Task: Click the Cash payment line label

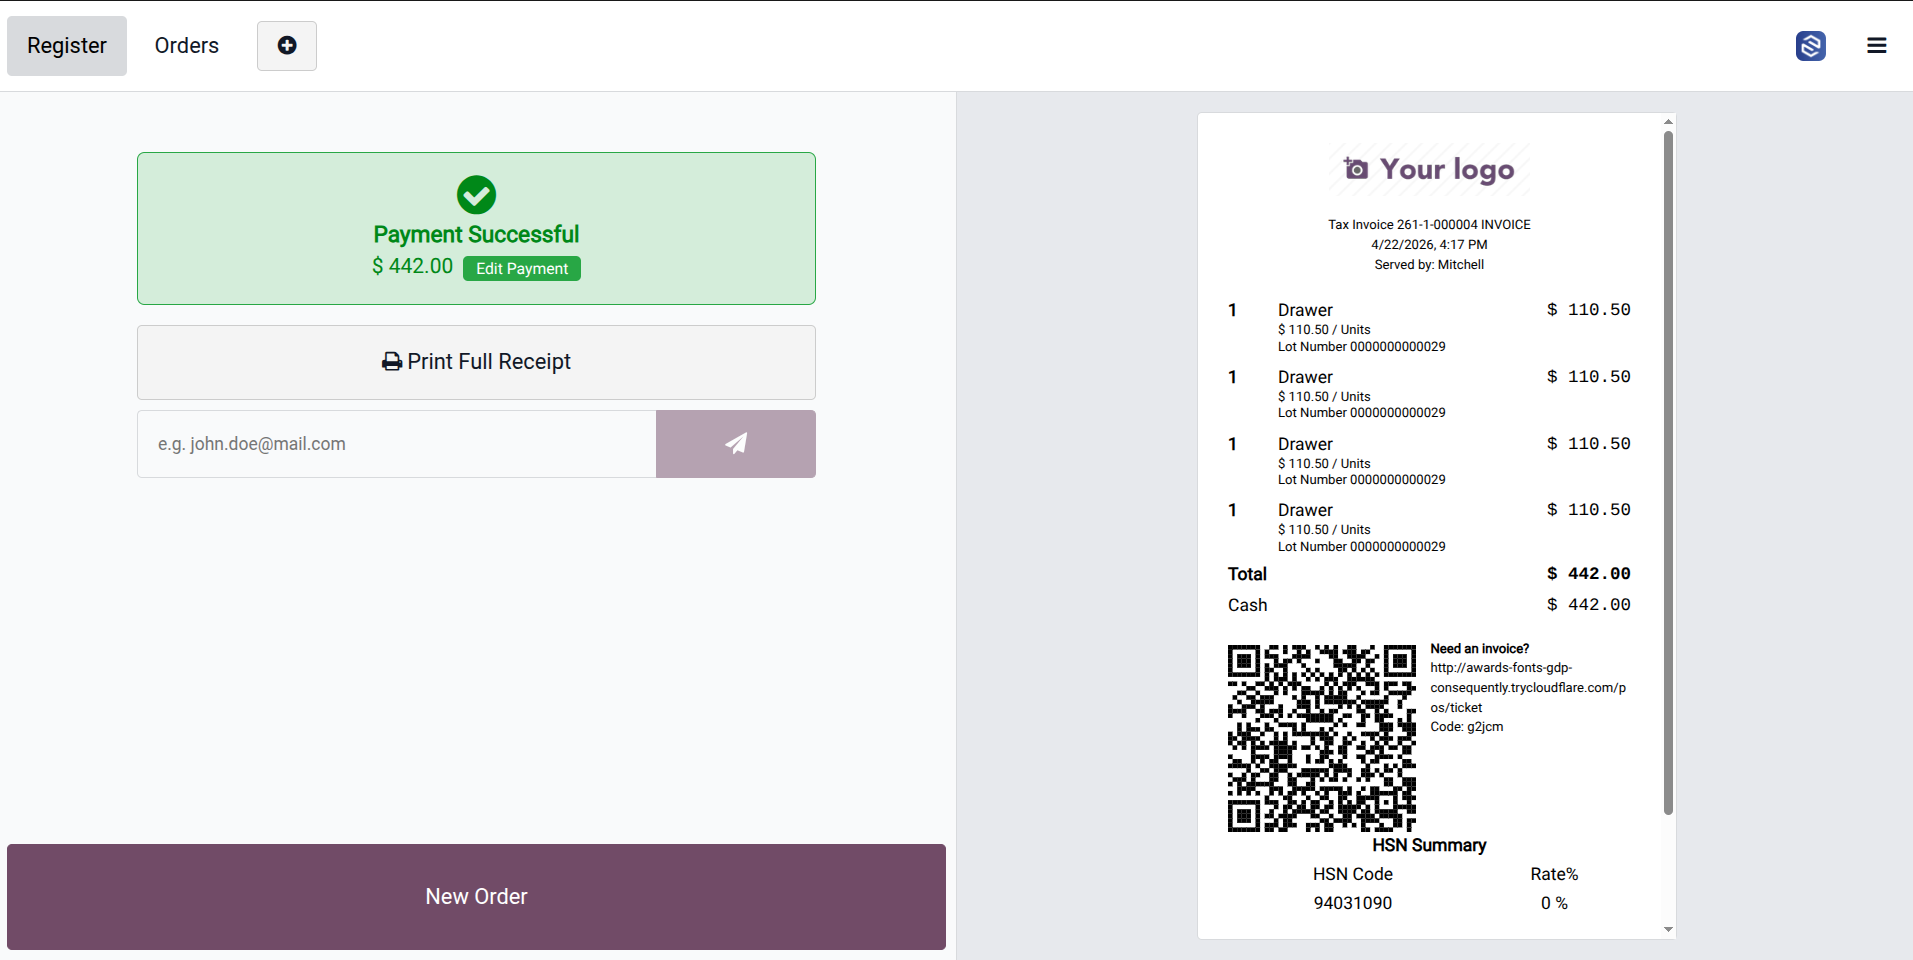Action: point(1247,605)
